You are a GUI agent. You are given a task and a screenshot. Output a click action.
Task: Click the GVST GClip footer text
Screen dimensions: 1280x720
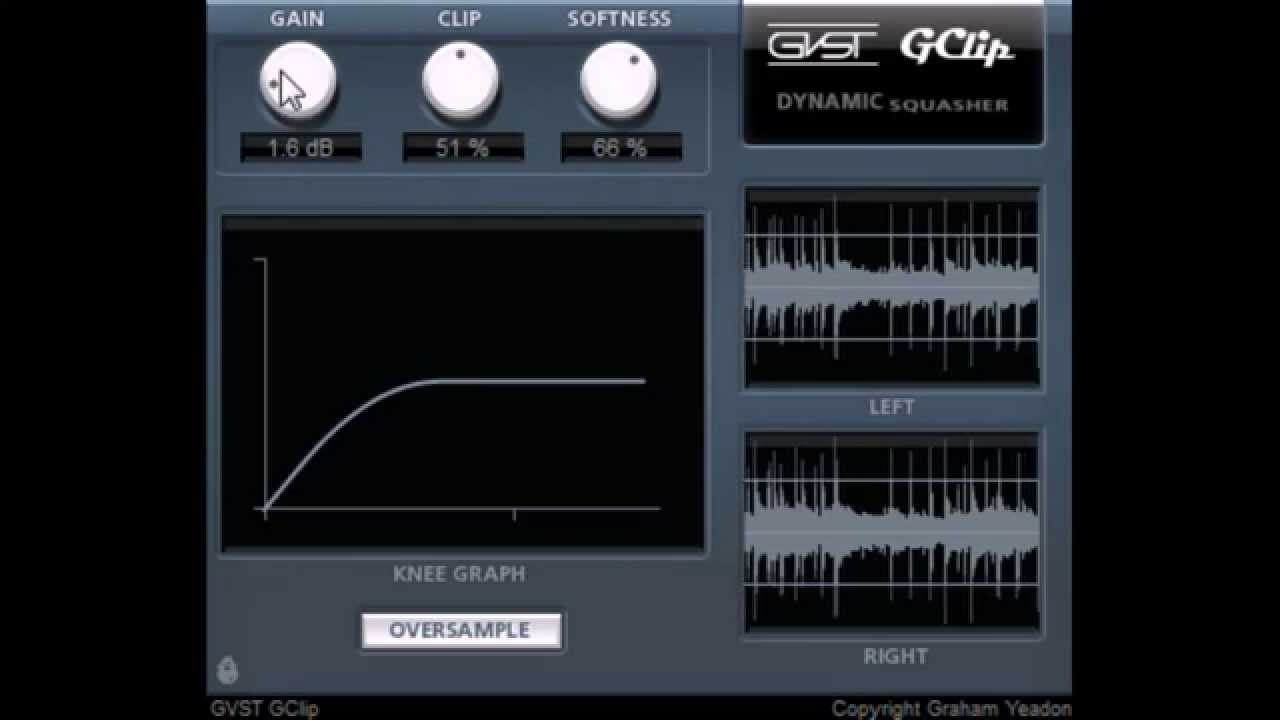click(x=265, y=709)
